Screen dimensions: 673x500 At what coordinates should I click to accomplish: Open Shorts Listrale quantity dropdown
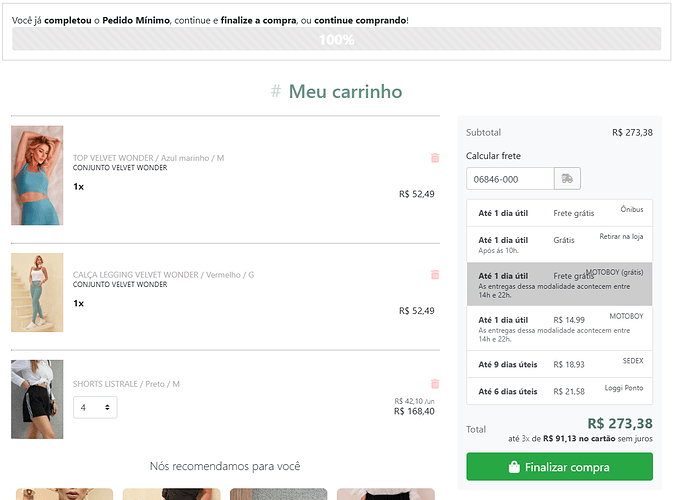coord(95,407)
